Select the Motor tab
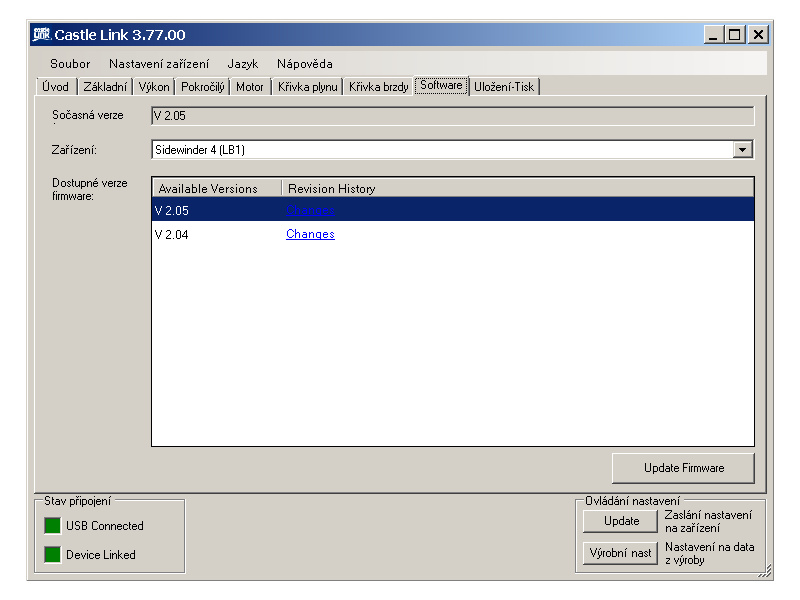800x600 pixels. 250,87
